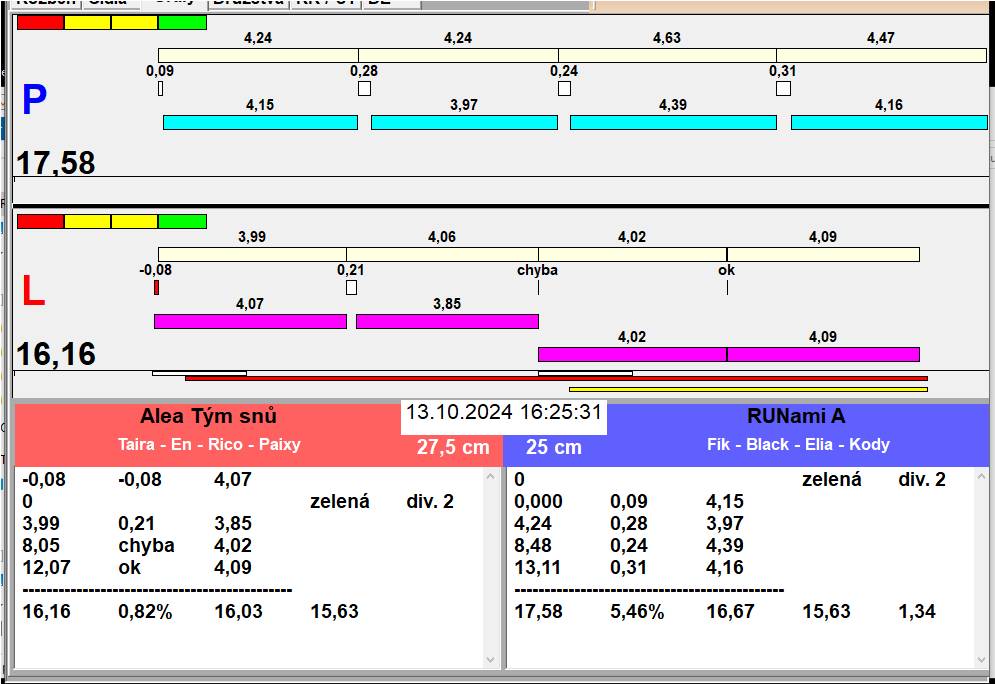The image size is (995, 684).
Task: Click the small box under 0,28 in lane P
Action: (x=364, y=89)
